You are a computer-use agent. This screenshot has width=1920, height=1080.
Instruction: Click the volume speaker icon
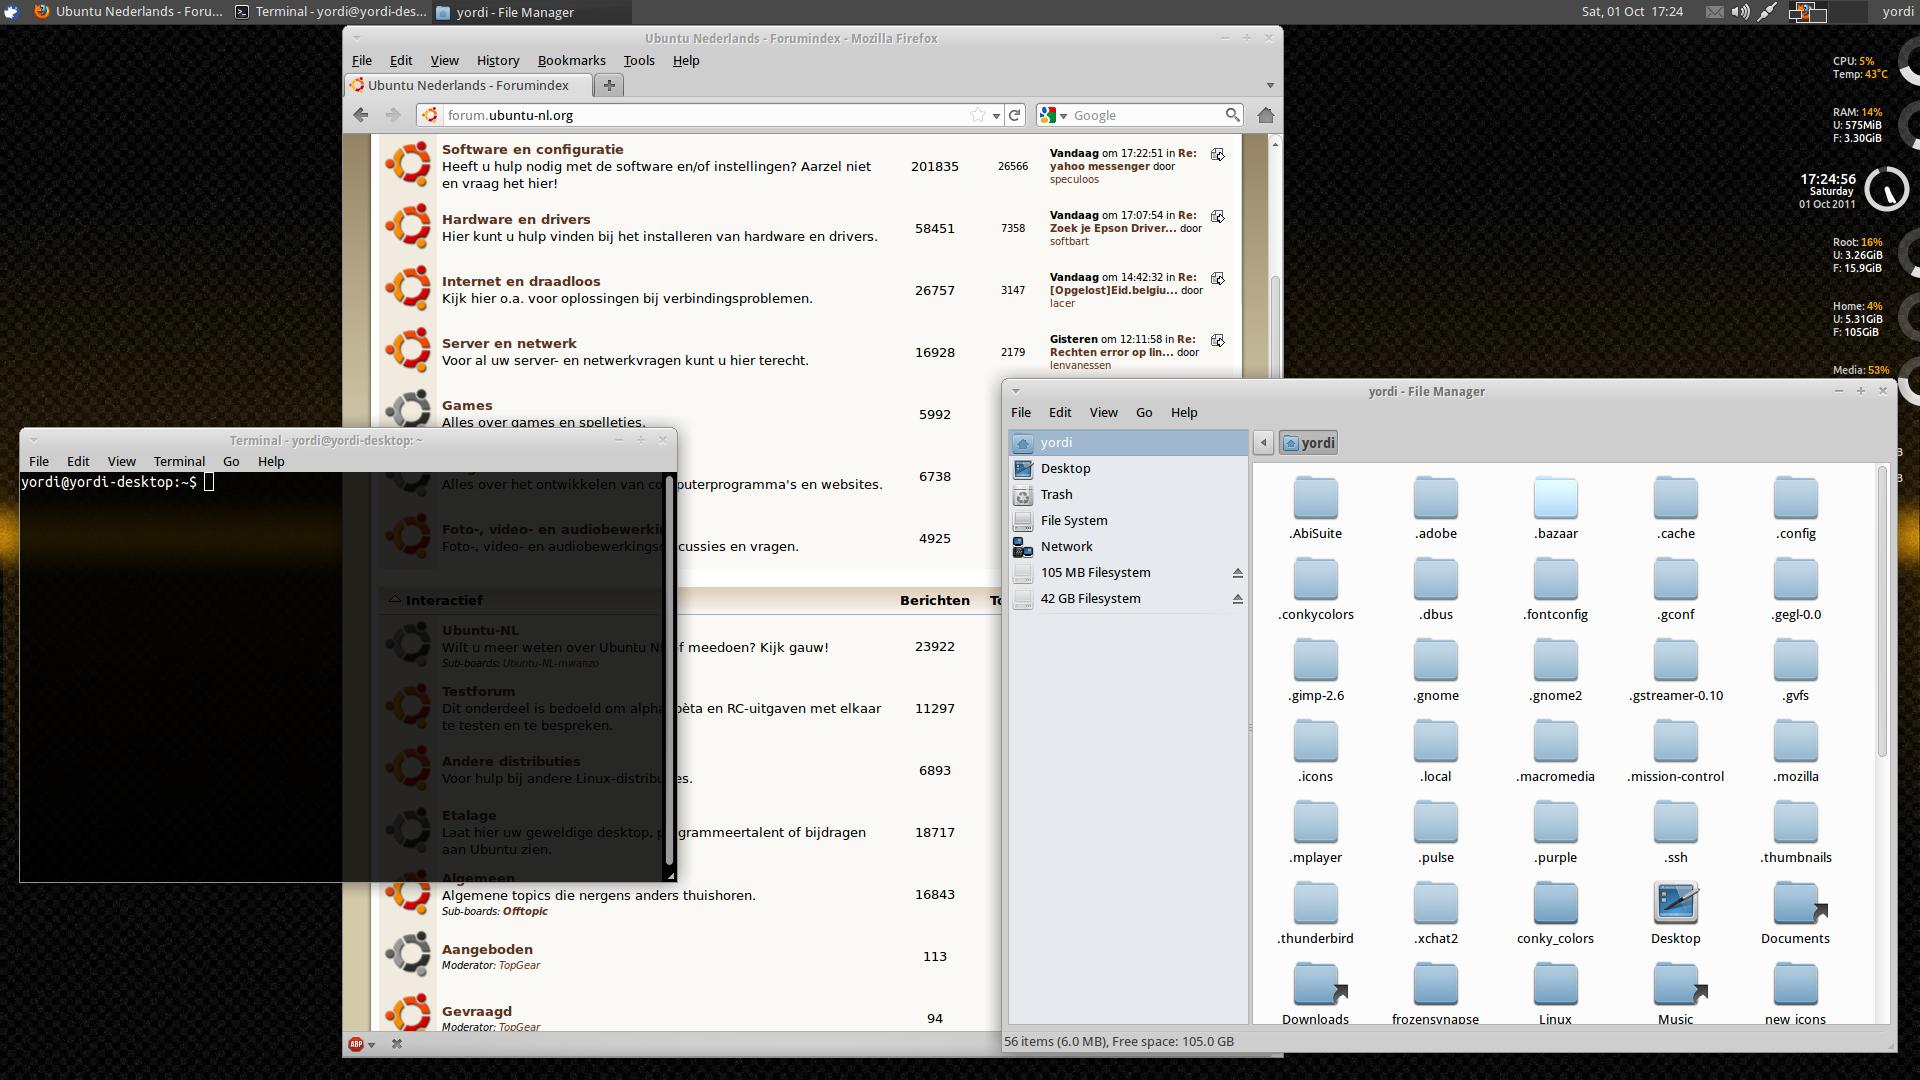point(1741,12)
